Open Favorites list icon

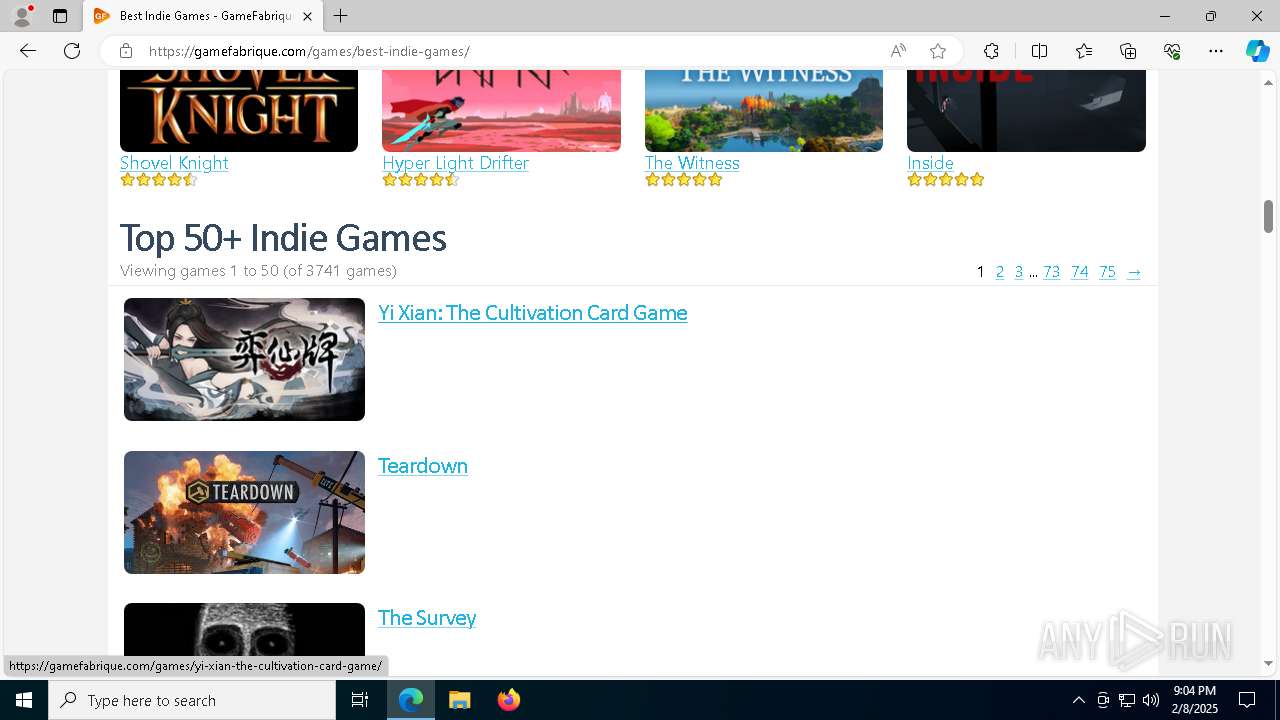pos(1084,51)
